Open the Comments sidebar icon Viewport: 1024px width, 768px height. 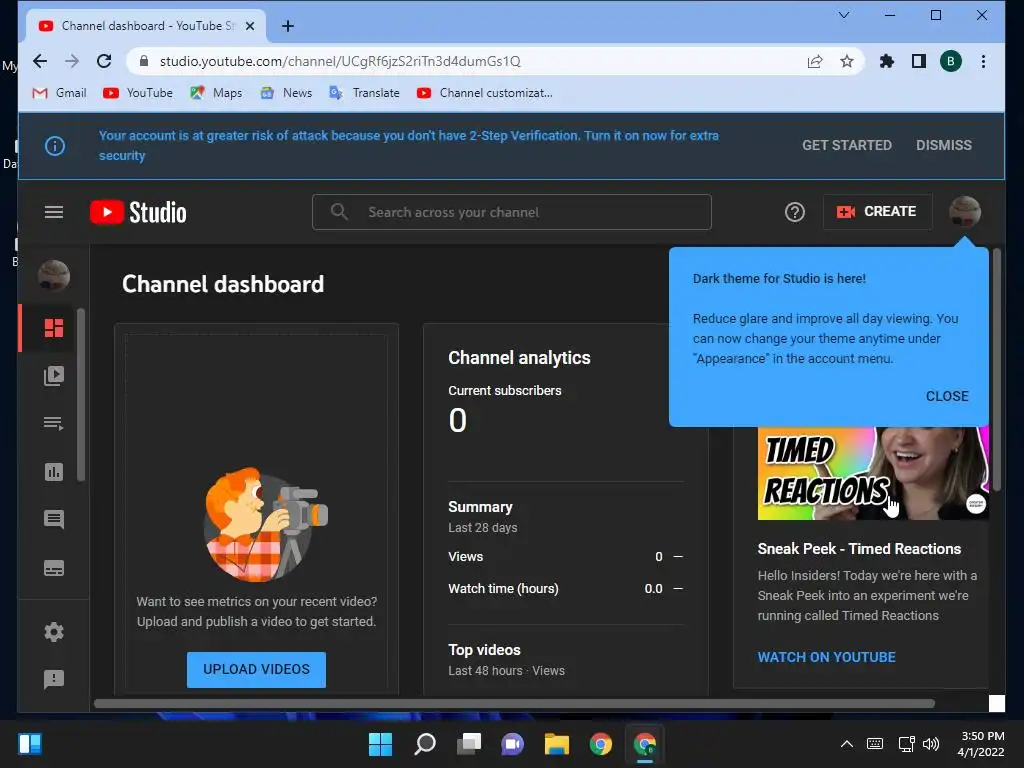pos(54,520)
